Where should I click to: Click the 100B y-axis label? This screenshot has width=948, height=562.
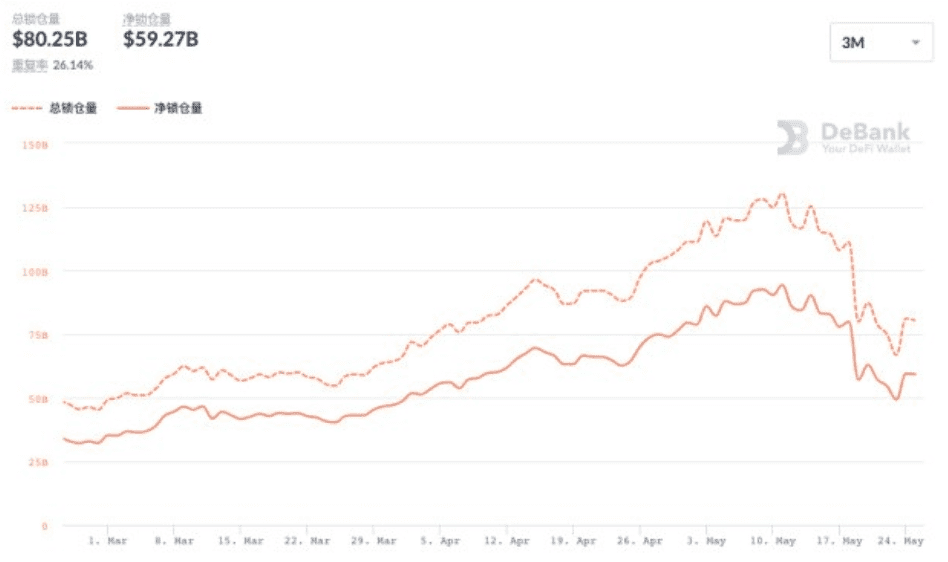coord(34,271)
